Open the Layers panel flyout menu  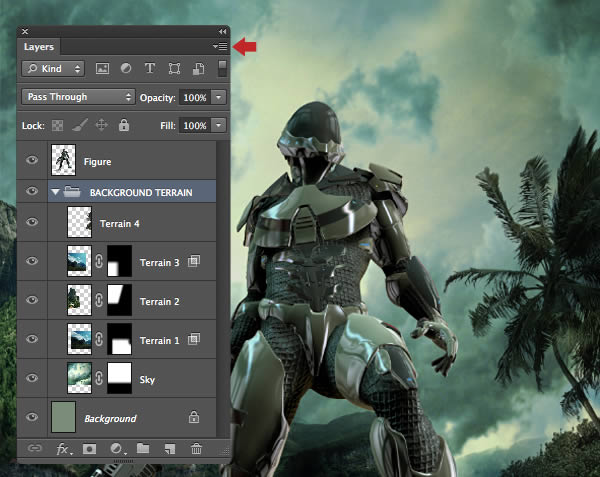point(220,46)
